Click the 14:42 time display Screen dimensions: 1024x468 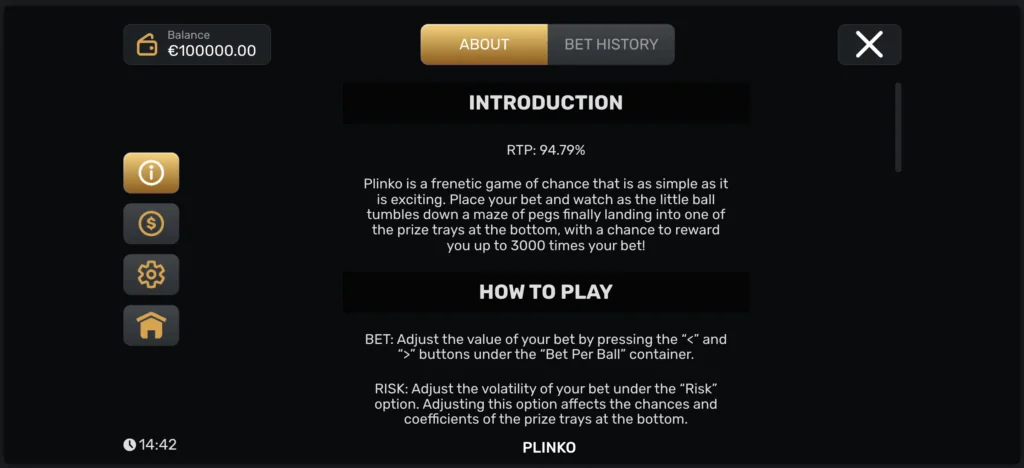point(158,445)
